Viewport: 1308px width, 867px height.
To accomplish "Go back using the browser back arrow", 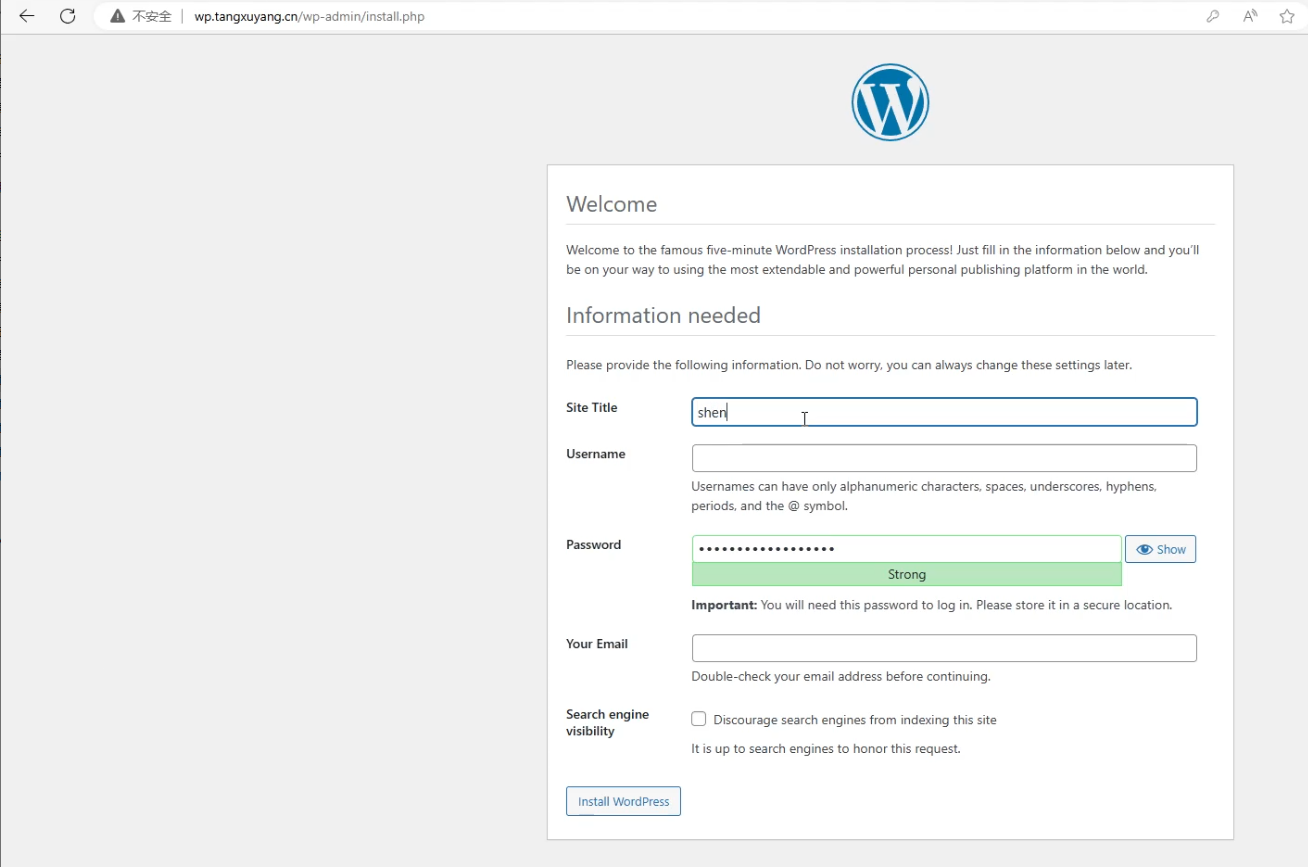I will (27, 16).
